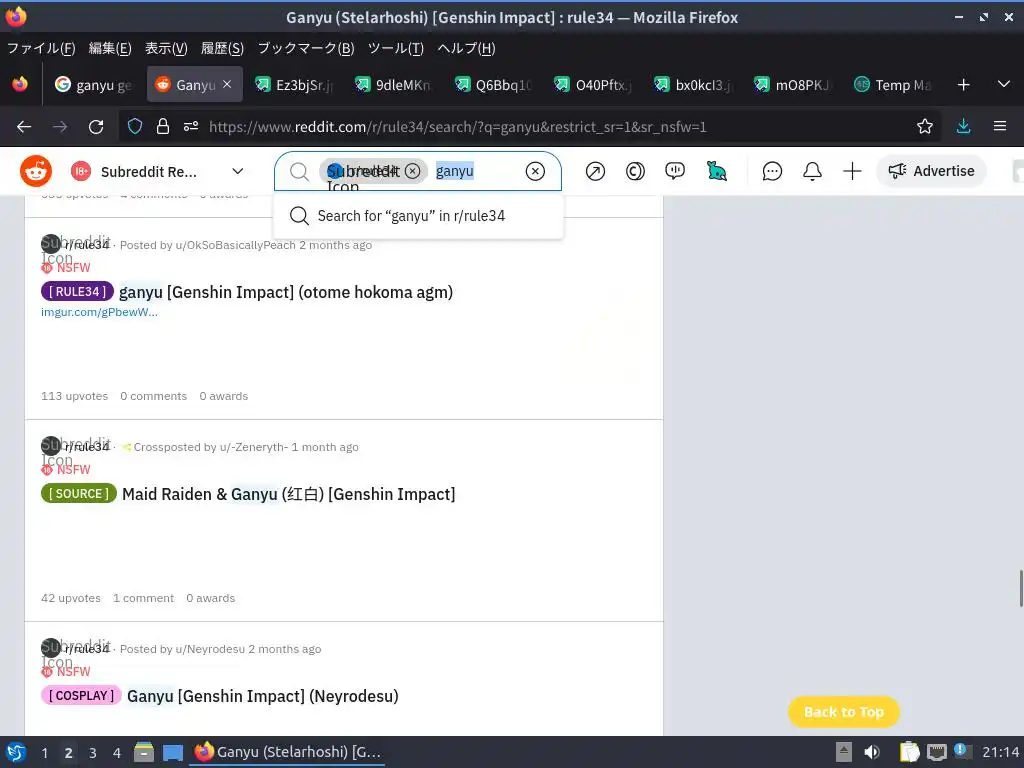This screenshot has width=1024, height=768.
Task: Click the page vertical scrollbar thumb
Action: coord(1020,588)
